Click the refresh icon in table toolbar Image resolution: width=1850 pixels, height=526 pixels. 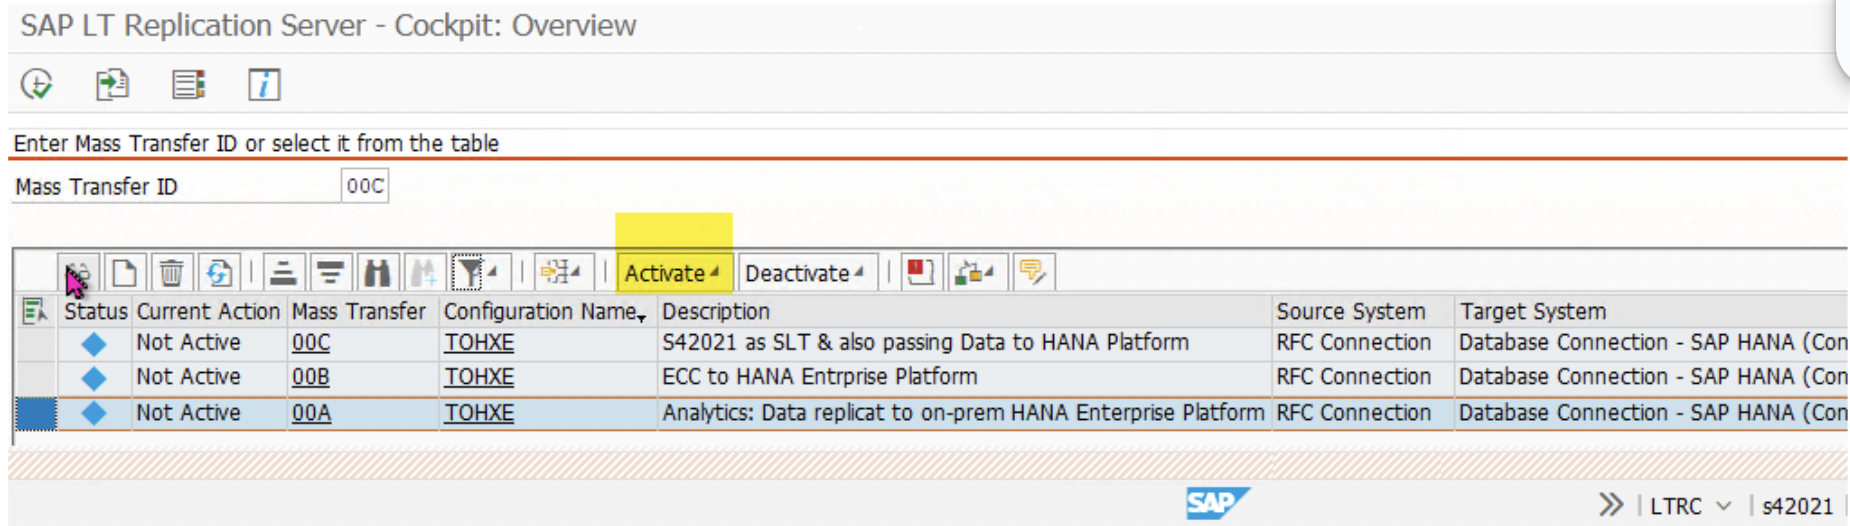click(218, 272)
